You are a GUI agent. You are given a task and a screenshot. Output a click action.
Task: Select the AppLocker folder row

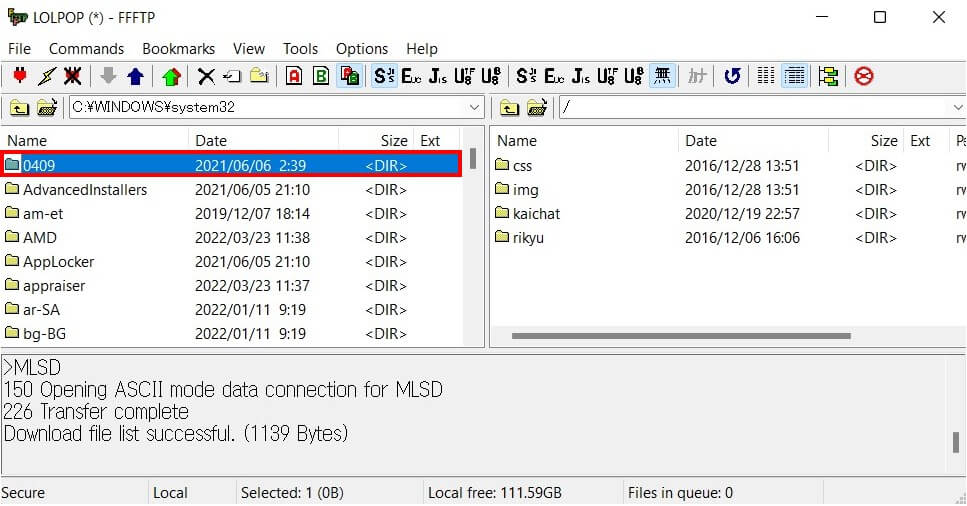[x=231, y=262]
